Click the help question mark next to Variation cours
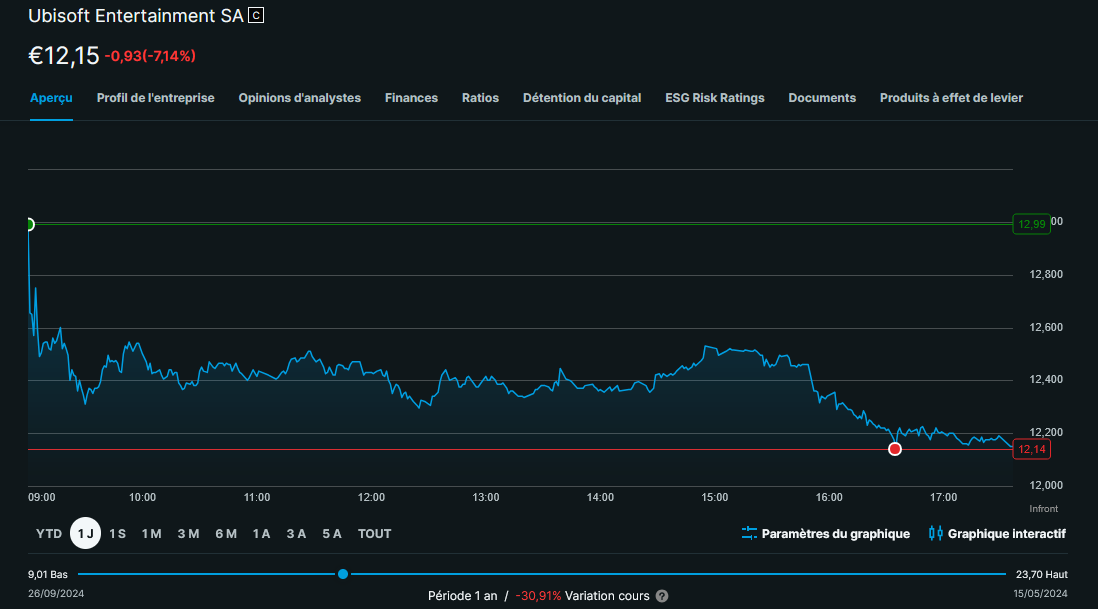Image resolution: width=1098 pixels, height=609 pixels. [x=662, y=596]
